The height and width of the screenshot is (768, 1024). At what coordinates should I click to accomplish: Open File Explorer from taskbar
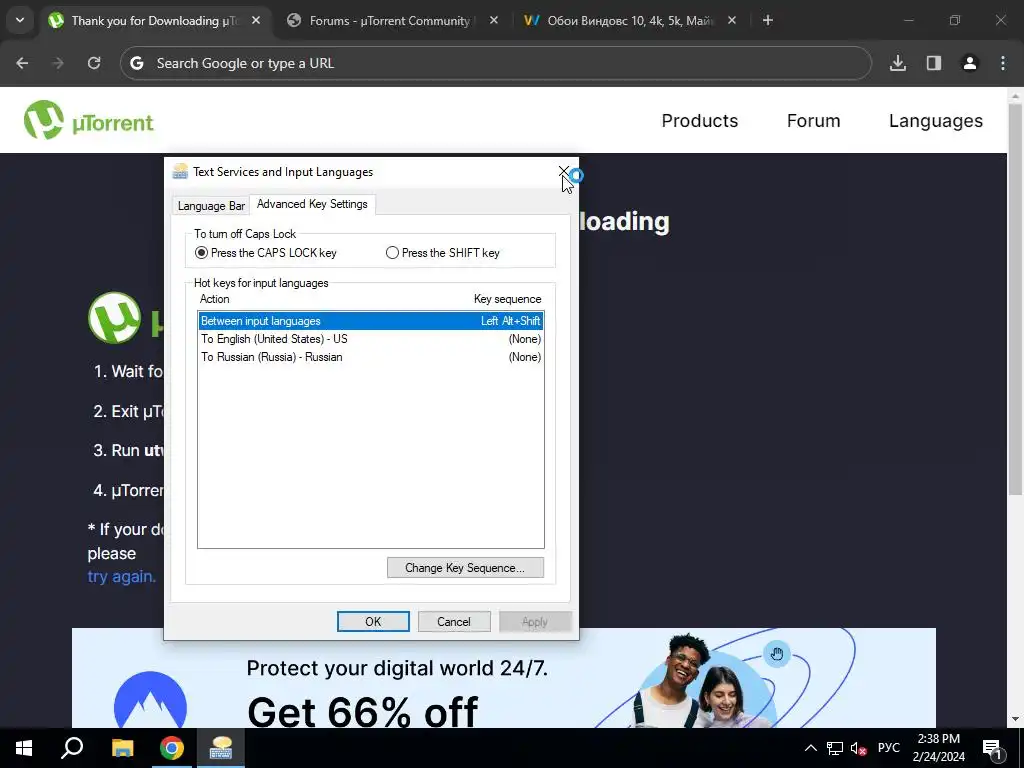click(x=122, y=748)
